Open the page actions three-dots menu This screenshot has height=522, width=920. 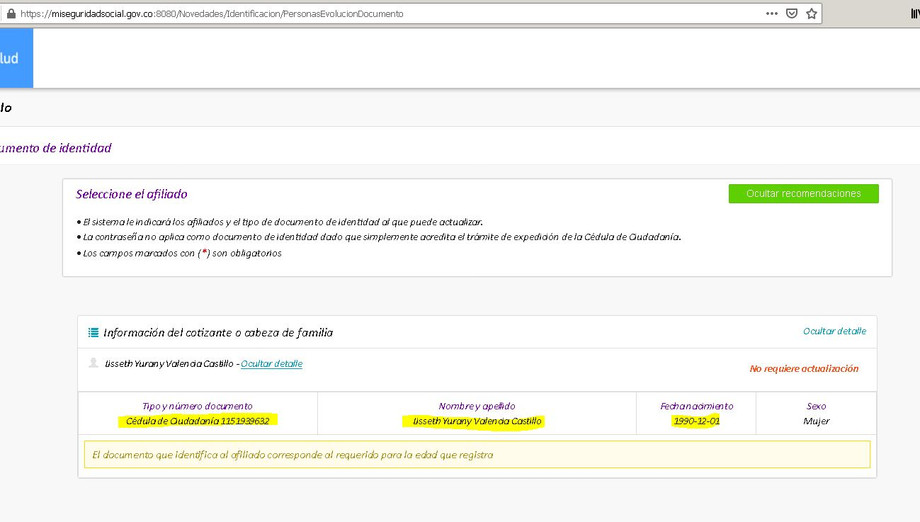pos(771,14)
